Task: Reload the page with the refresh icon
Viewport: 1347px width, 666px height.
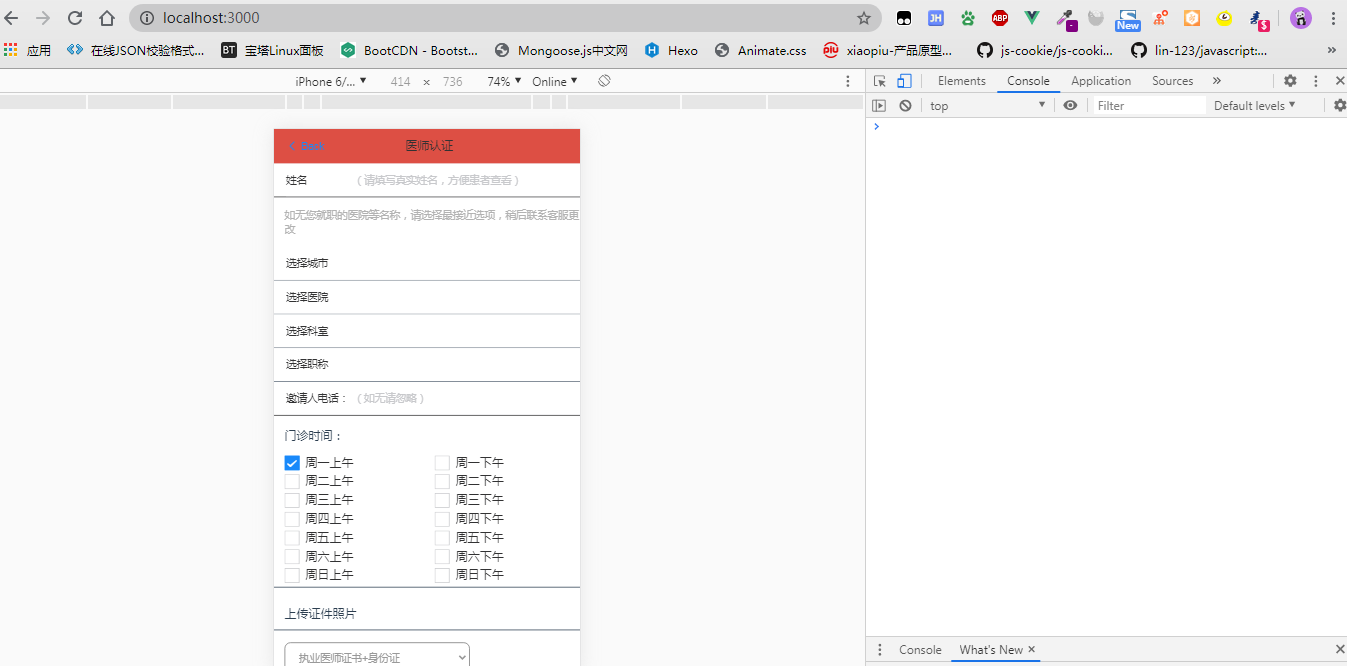Action: tap(75, 18)
